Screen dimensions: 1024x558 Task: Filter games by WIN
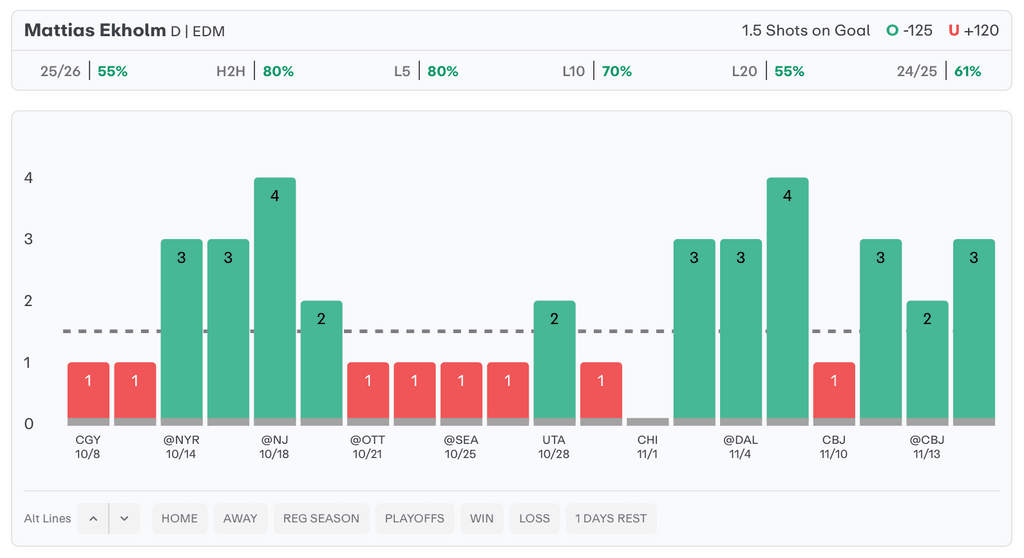coord(482,518)
